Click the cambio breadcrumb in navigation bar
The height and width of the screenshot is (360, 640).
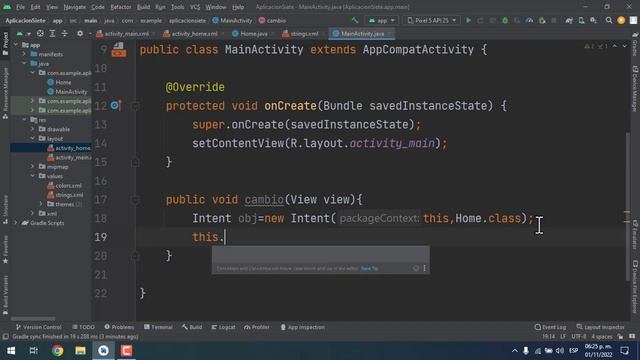point(272,20)
